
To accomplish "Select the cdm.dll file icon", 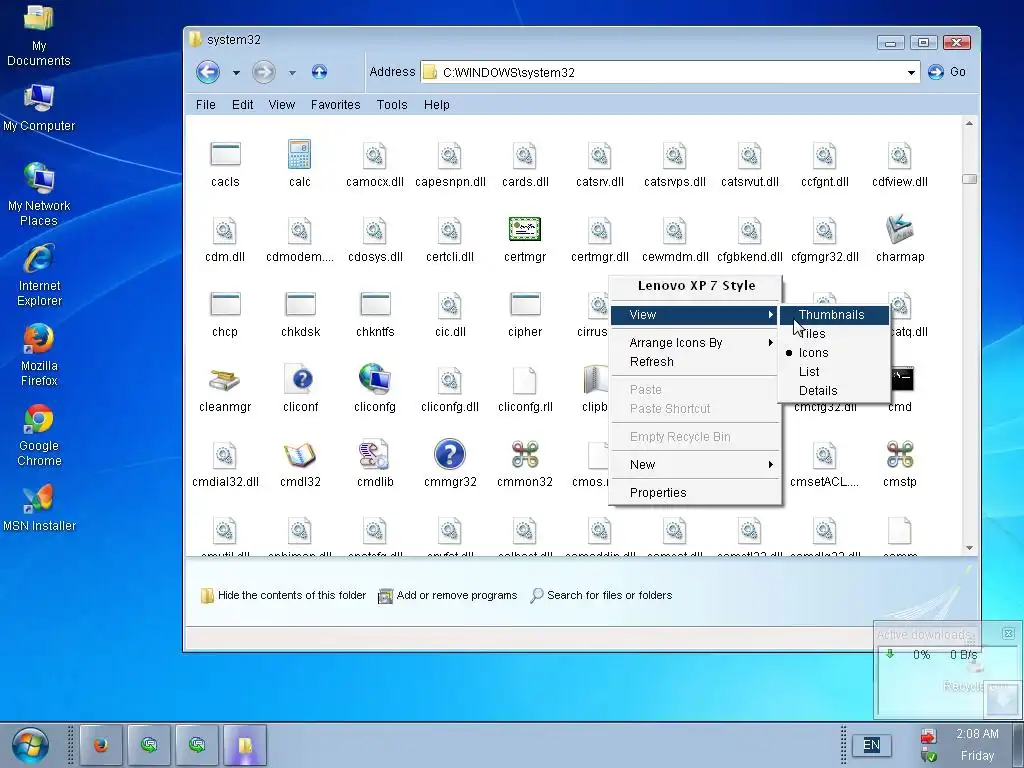I will (225, 231).
